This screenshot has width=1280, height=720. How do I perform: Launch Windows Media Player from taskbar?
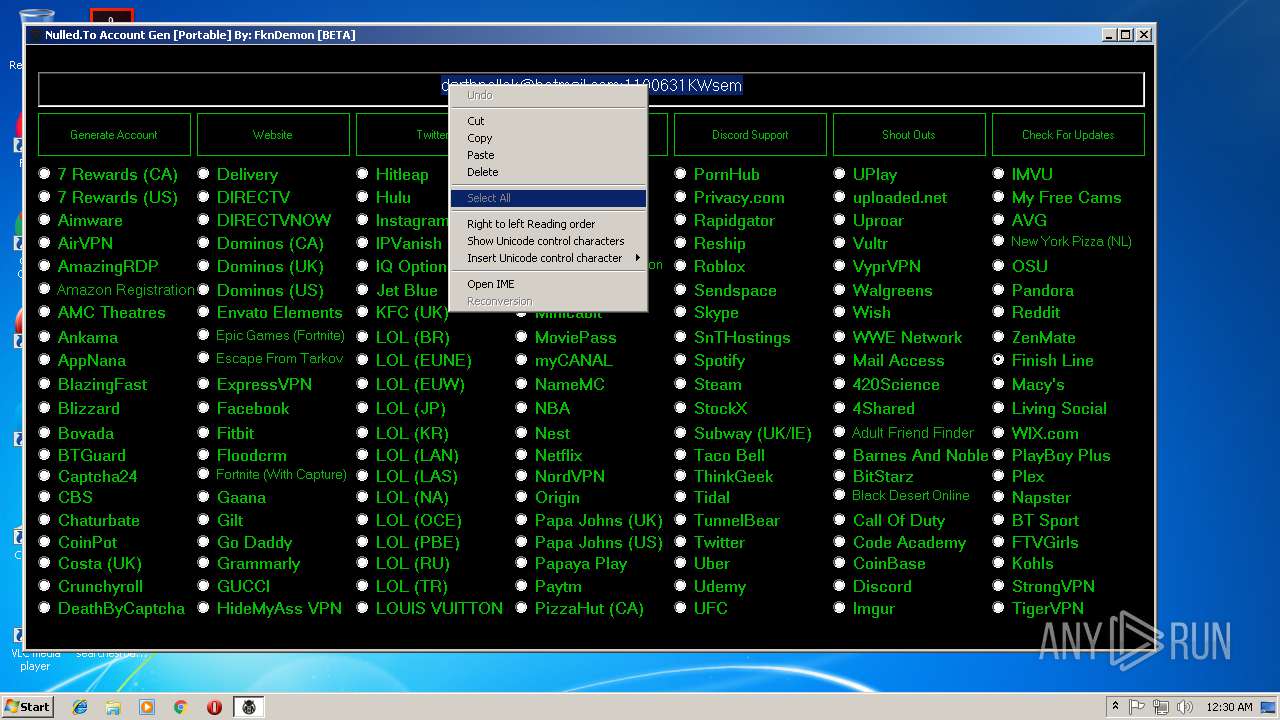click(x=147, y=707)
